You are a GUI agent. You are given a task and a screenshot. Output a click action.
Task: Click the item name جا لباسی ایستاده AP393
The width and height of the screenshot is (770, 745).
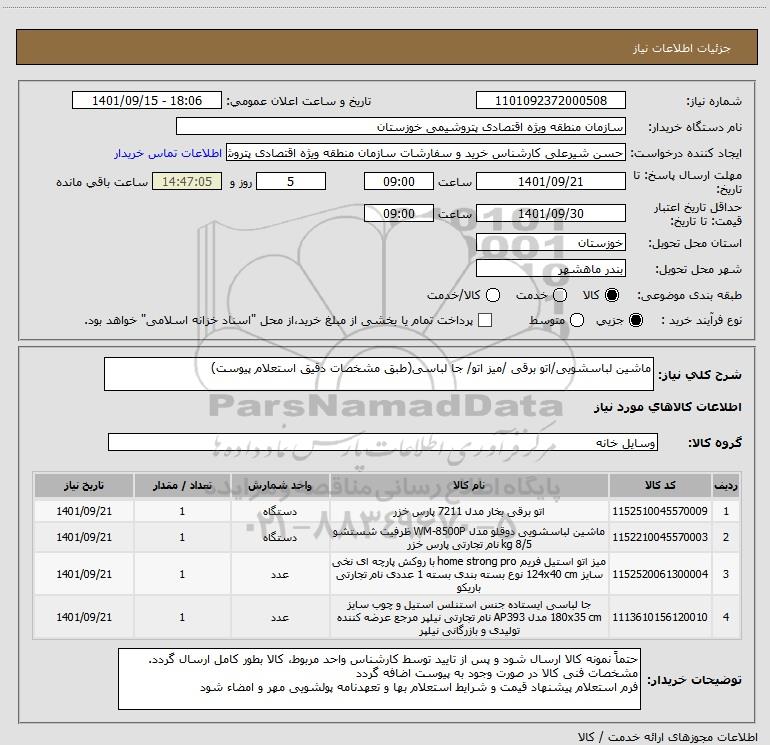click(x=469, y=617)
